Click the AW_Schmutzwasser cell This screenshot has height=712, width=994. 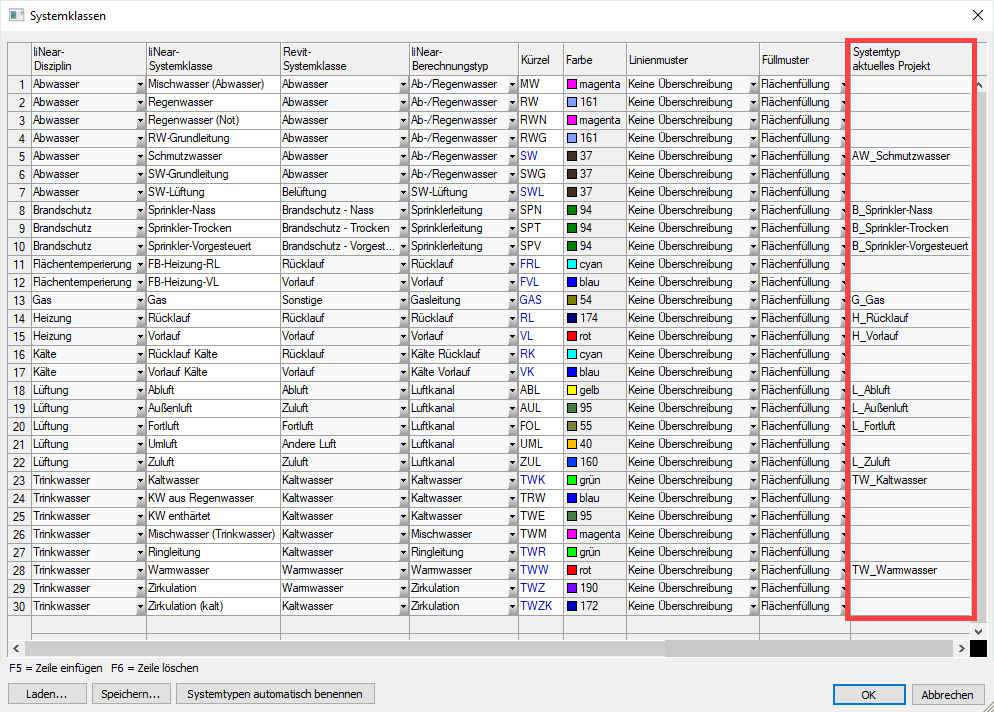[x=910, y=156]
